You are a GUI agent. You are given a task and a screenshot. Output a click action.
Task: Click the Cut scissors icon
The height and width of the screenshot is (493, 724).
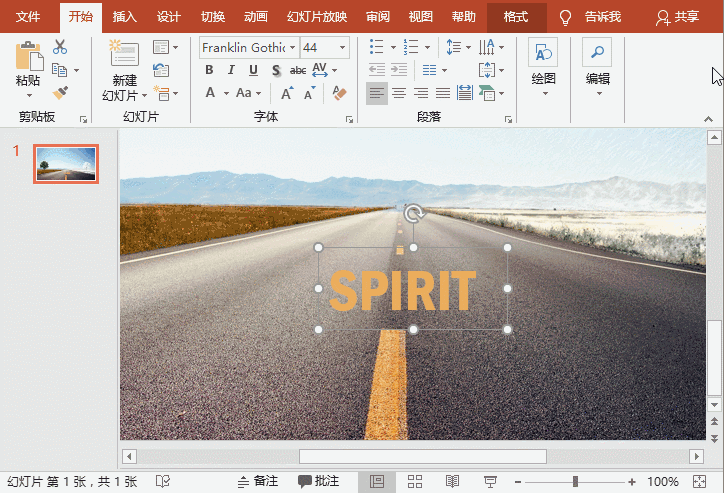60,47
